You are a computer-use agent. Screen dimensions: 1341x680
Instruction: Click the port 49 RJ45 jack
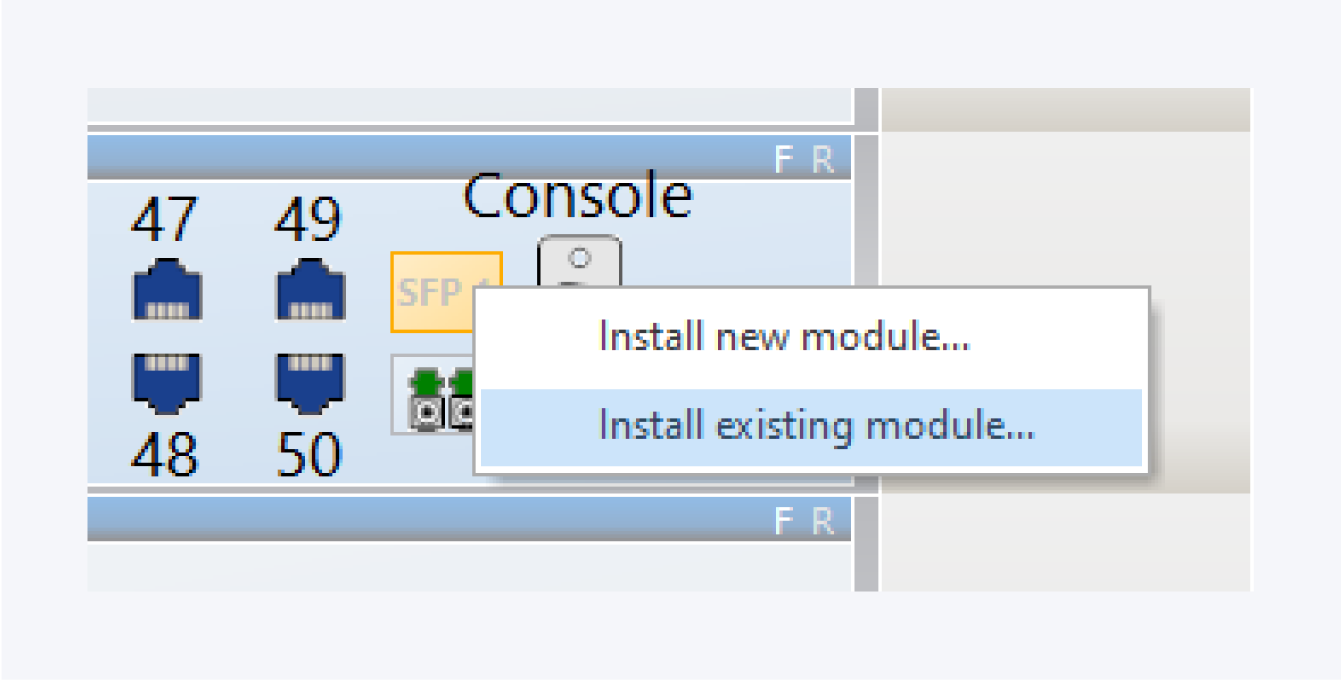coord(310,290)
